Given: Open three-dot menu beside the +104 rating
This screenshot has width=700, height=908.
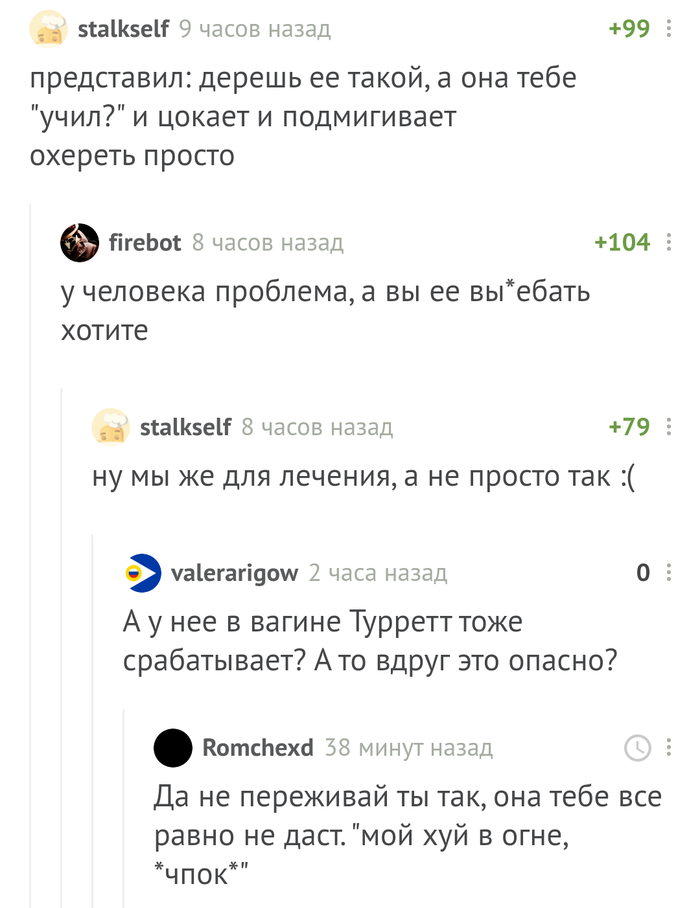Looking at the screenshot, I should 669,242.
